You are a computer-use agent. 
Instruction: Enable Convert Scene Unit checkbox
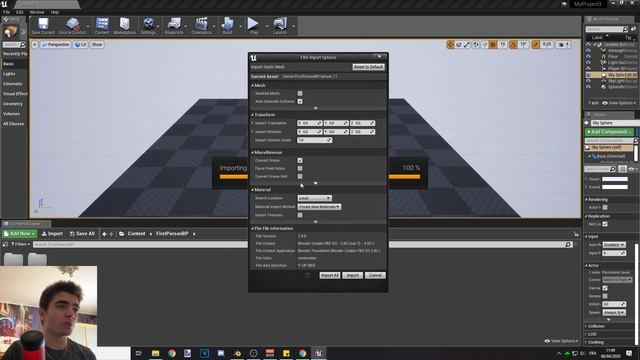point(300,176)
